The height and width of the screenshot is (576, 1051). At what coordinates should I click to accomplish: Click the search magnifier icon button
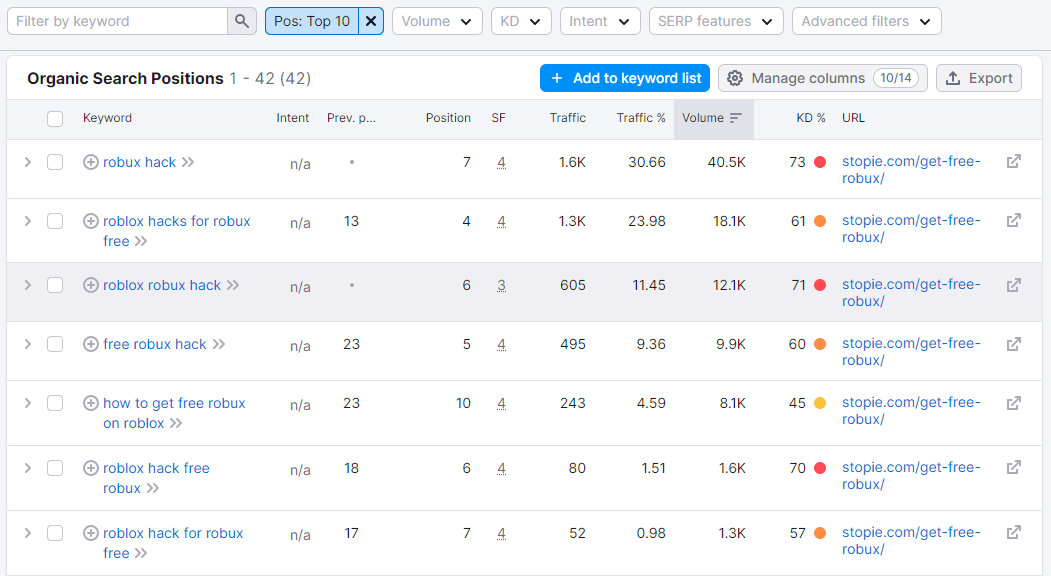click(x=242, y=21)
